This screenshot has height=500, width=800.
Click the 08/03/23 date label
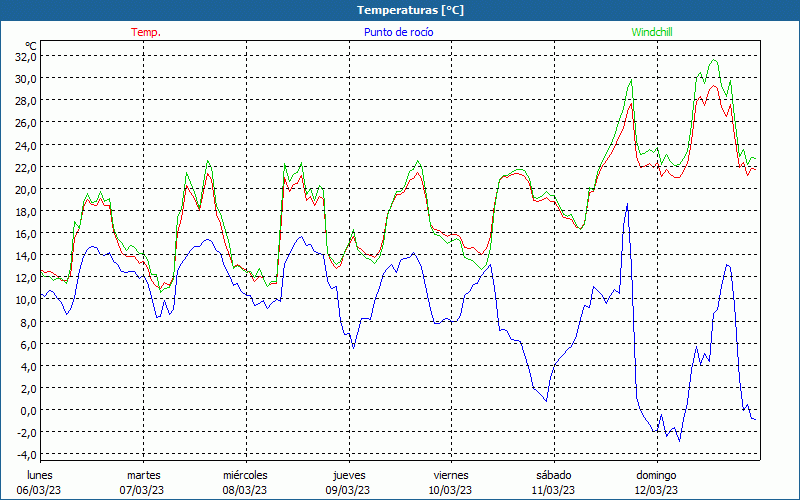pyautogui.click(x=245, y=490)
